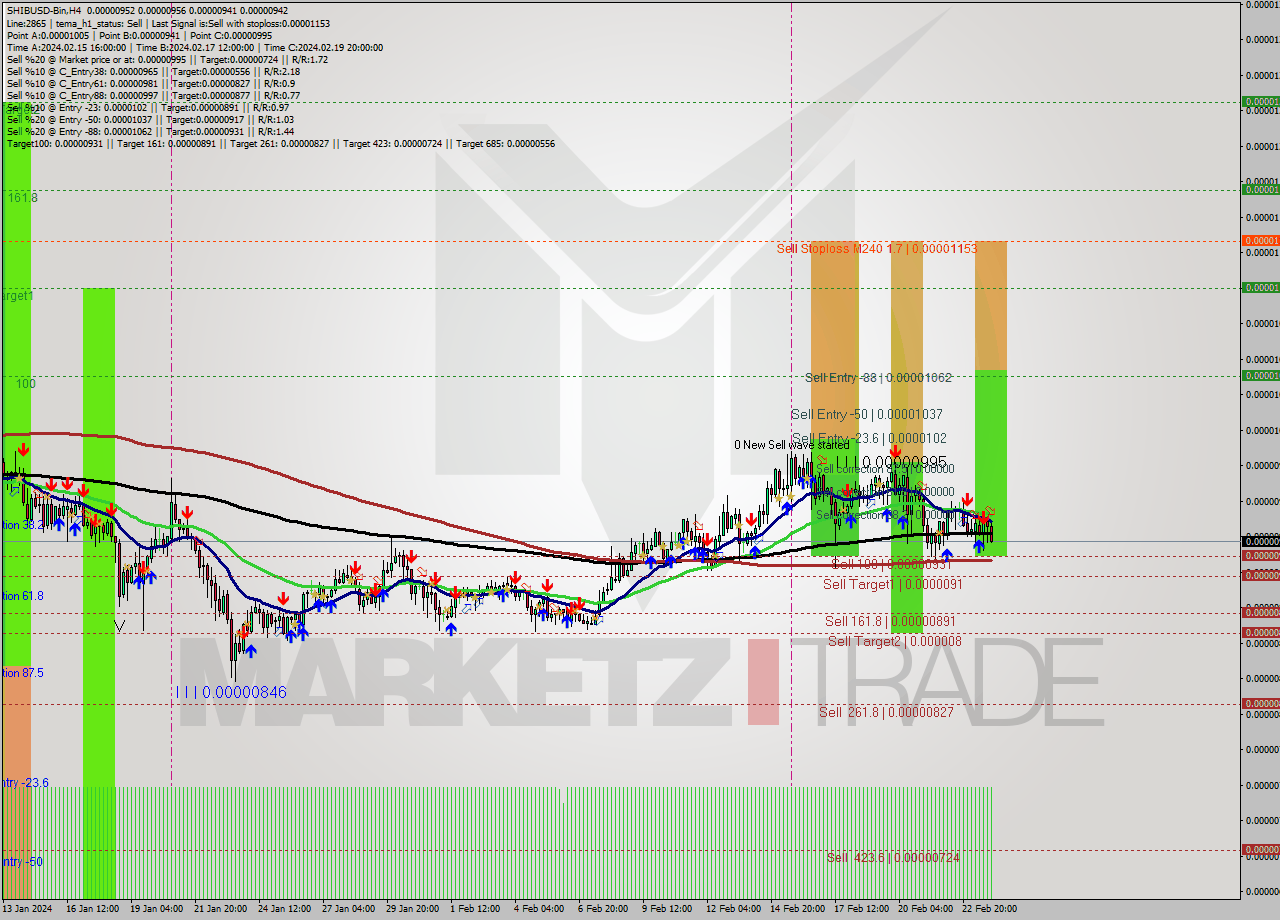Click the '| | | 0.00000846' low label

pyautogui.click(x=231, y=692)
